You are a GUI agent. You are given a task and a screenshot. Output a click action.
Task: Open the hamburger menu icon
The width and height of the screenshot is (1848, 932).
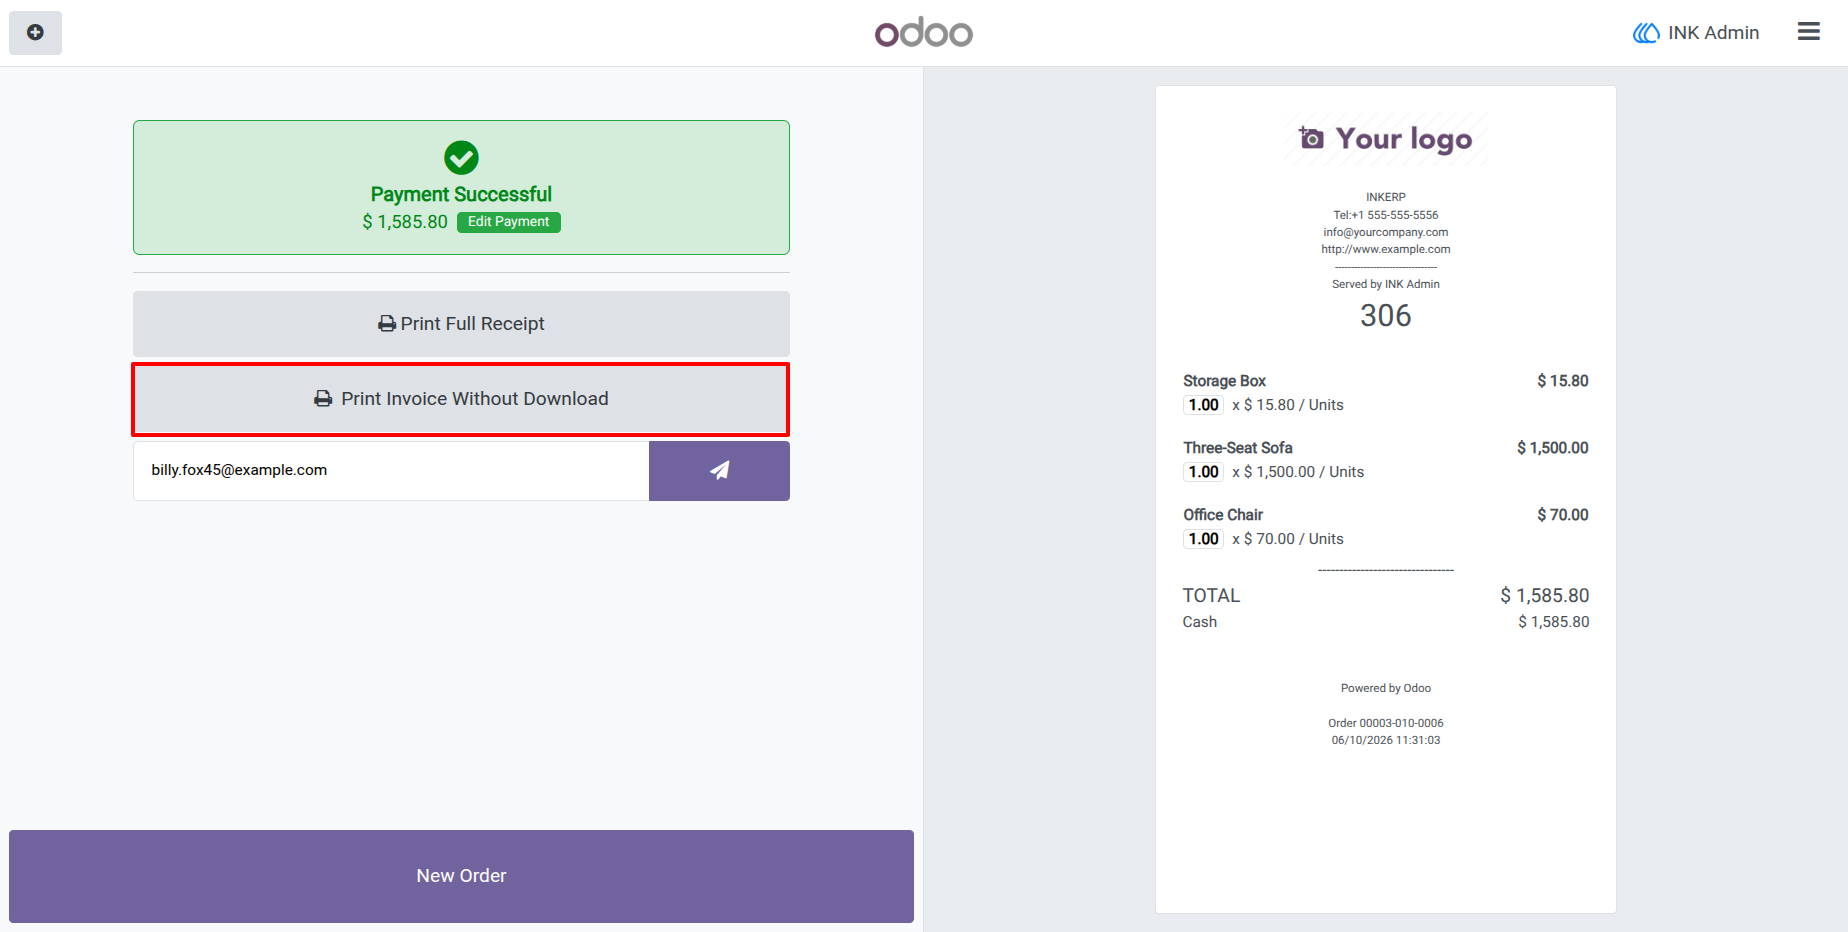coord(1808,32)
